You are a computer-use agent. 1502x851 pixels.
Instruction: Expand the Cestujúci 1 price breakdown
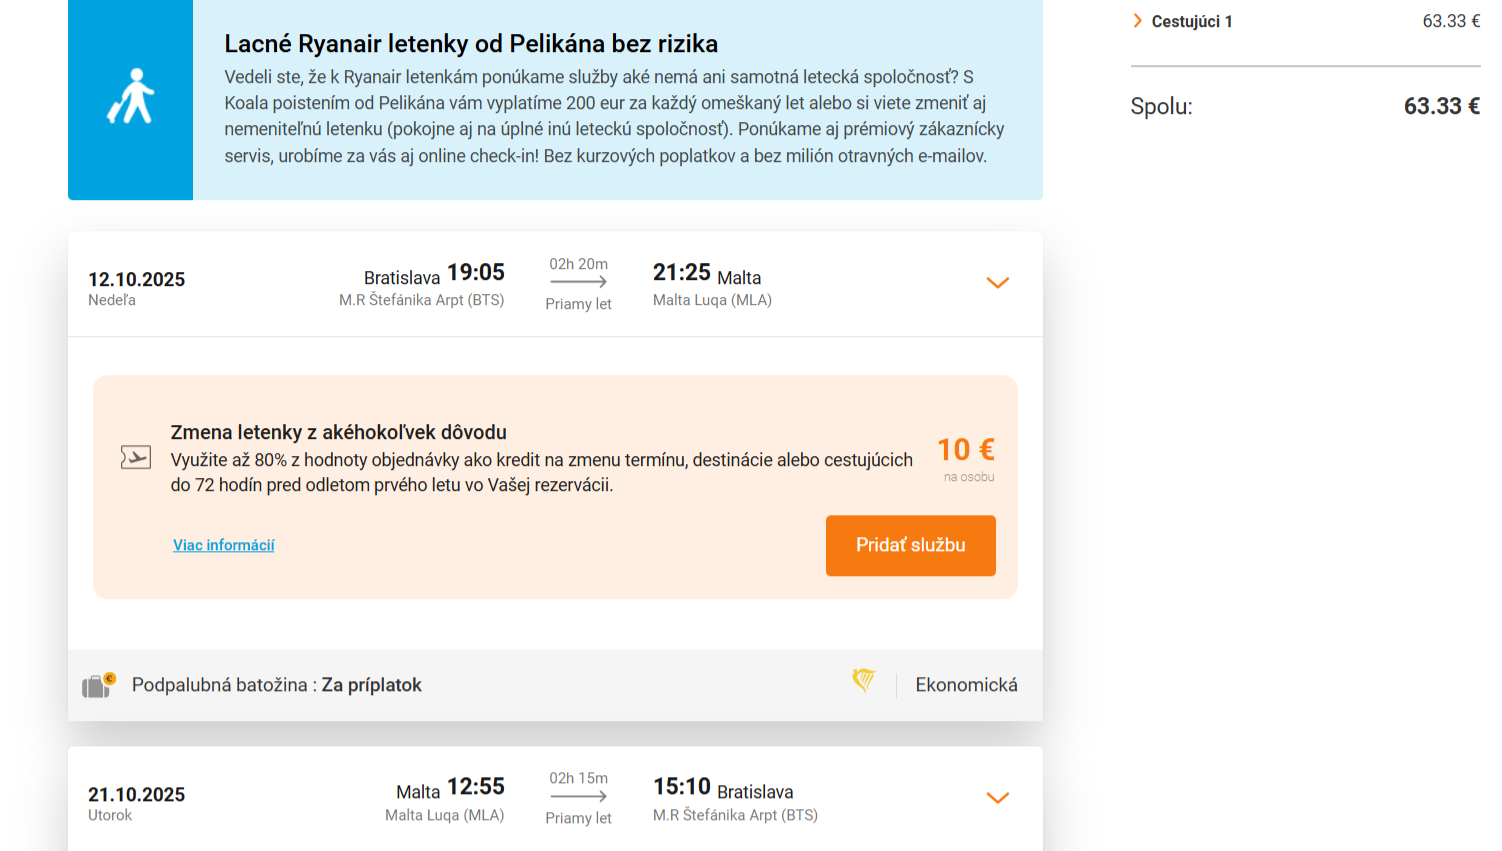tap(1138, 21)
